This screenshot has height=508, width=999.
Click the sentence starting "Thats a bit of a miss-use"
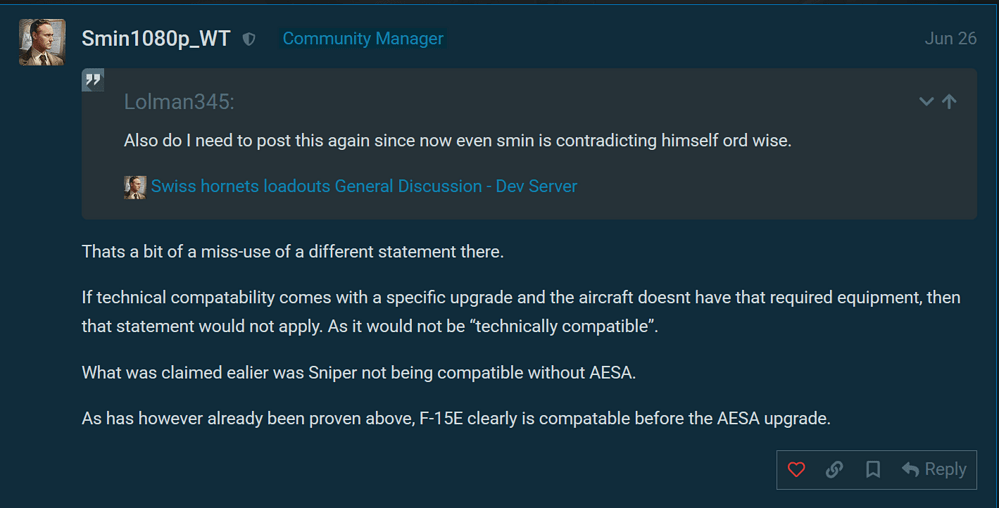(x=292, y=251)
